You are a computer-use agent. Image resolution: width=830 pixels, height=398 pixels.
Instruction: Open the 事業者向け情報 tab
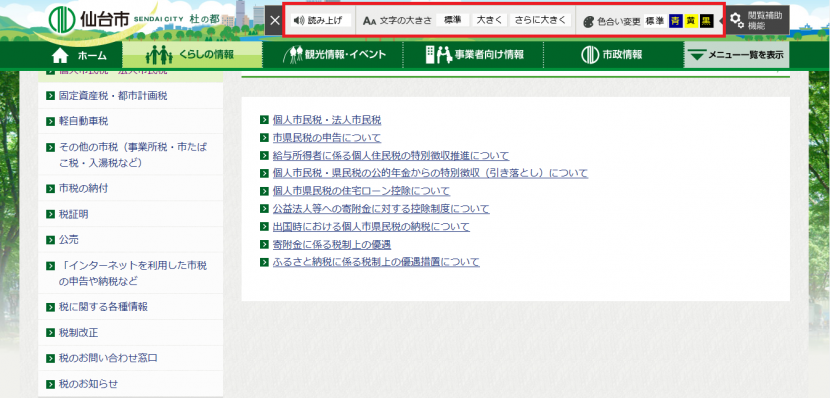[x=473, y=55]
